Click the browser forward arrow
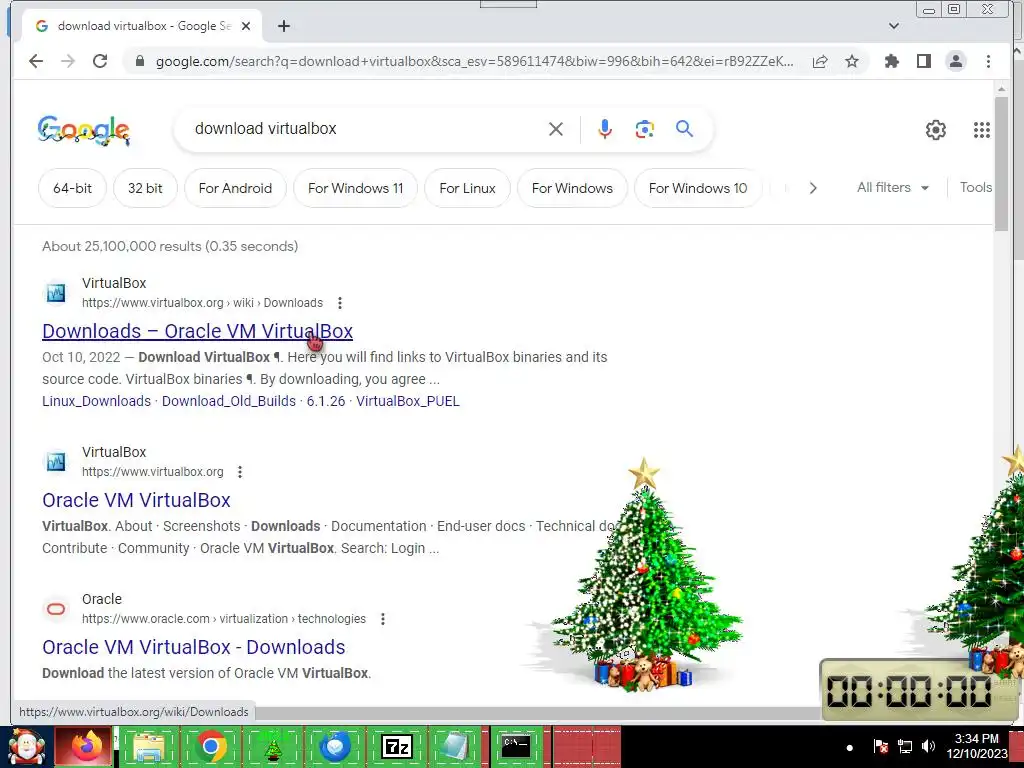This screenshot has width=1024, height=768. click(68, 61)
